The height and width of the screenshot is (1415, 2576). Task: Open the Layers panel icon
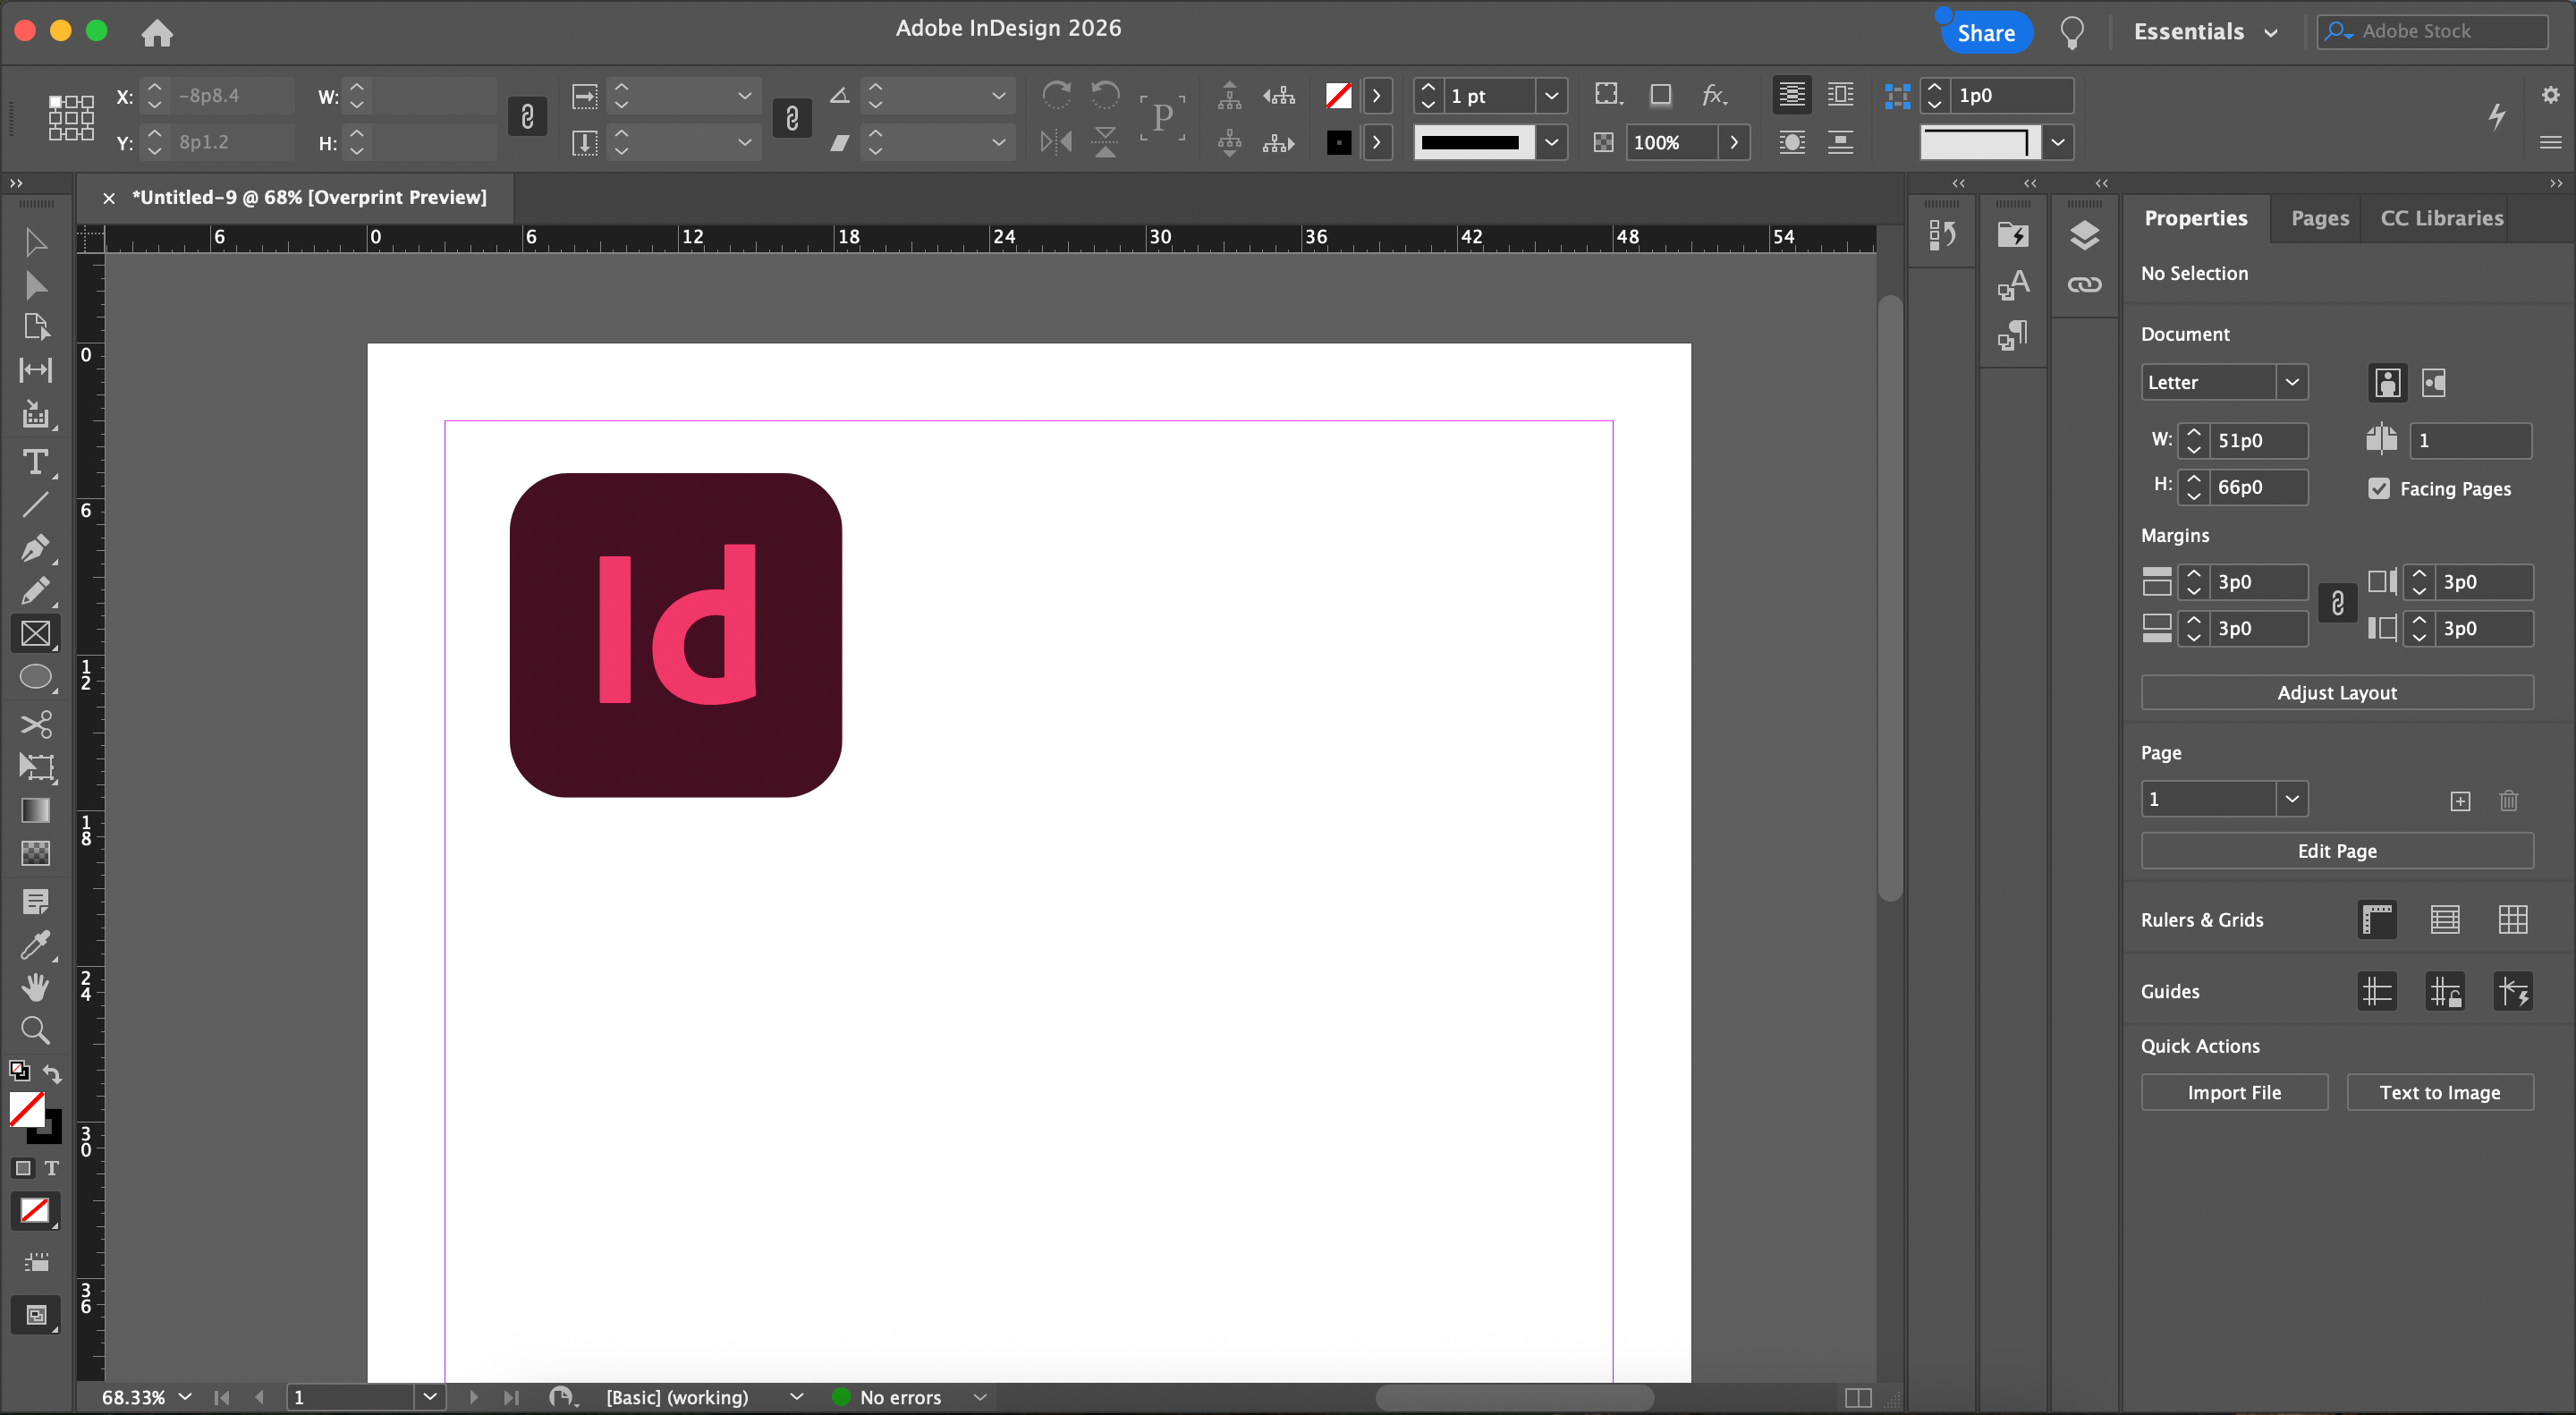2084,235
